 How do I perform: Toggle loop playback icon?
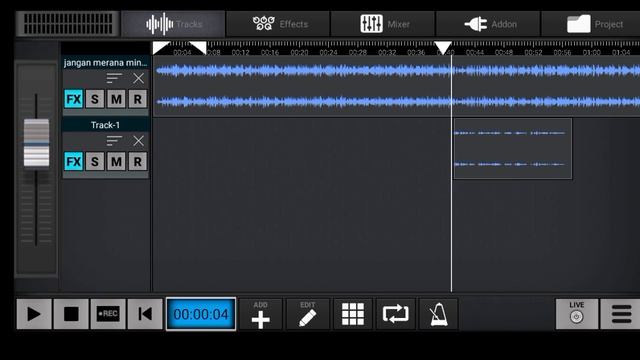pyautogui.click(x=396, y=314)
